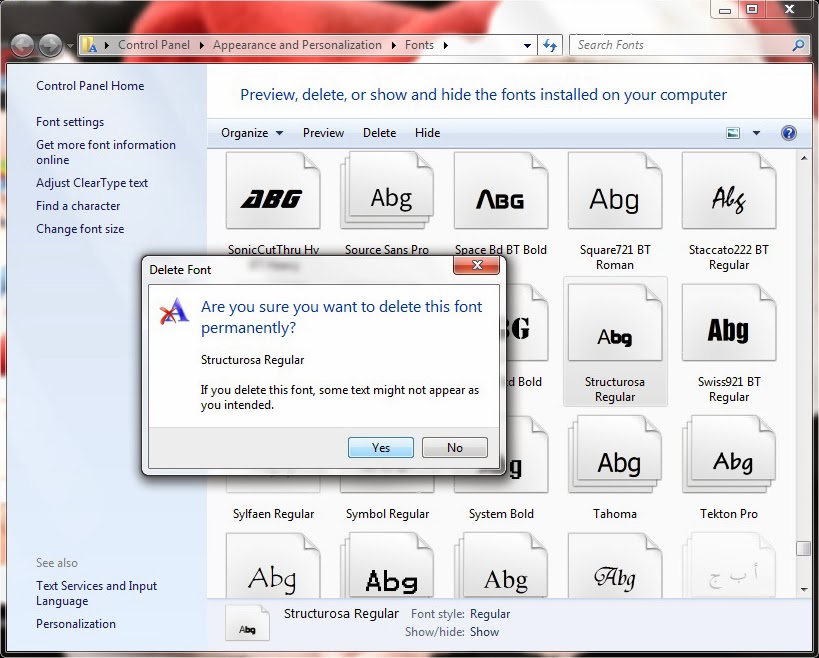The image size is (819, 658).
Task: Select the SonicCutThru Hv font icon
Action: [x=273, y=191]
